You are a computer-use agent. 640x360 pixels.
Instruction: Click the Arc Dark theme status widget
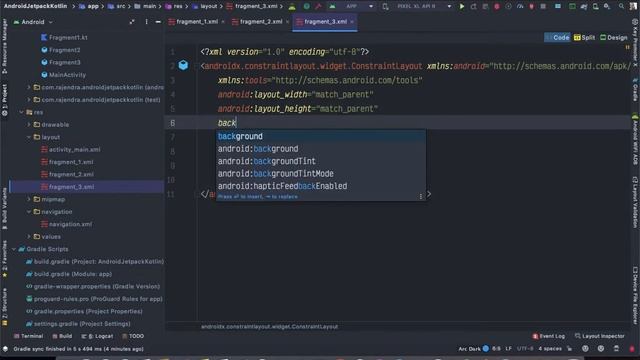473,349
